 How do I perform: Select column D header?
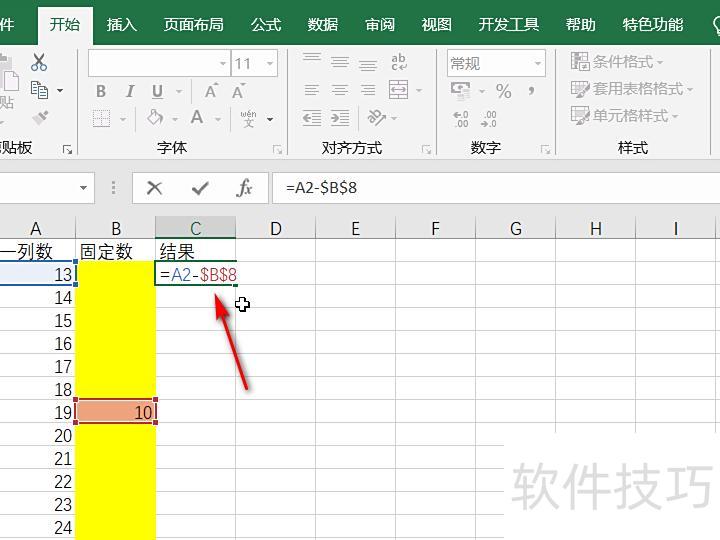pos(276,228)
